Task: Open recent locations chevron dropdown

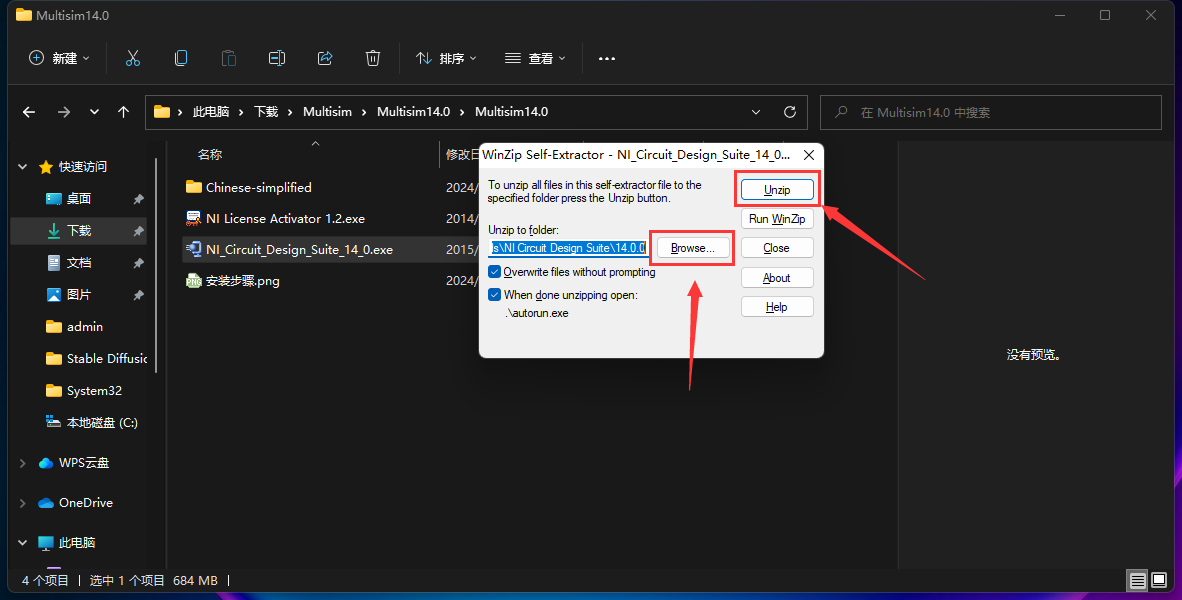Action: point(94,112)
